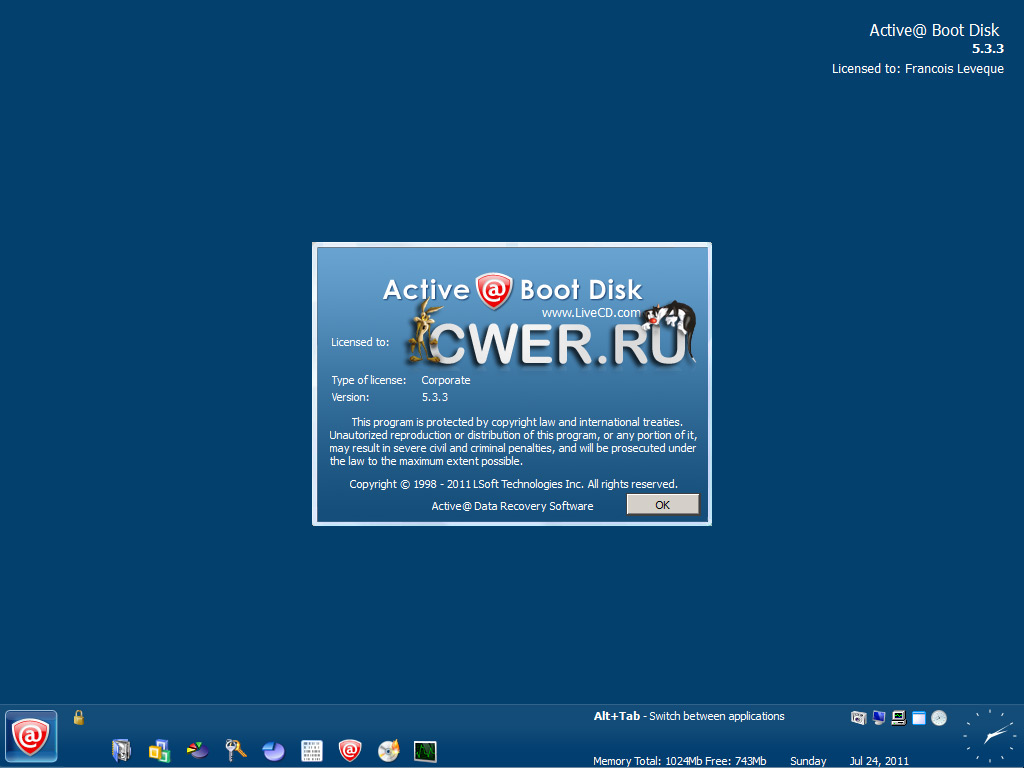Open the multicolor pie chart partition icon
Screen dimensions: 1024x768
[197, 750]
